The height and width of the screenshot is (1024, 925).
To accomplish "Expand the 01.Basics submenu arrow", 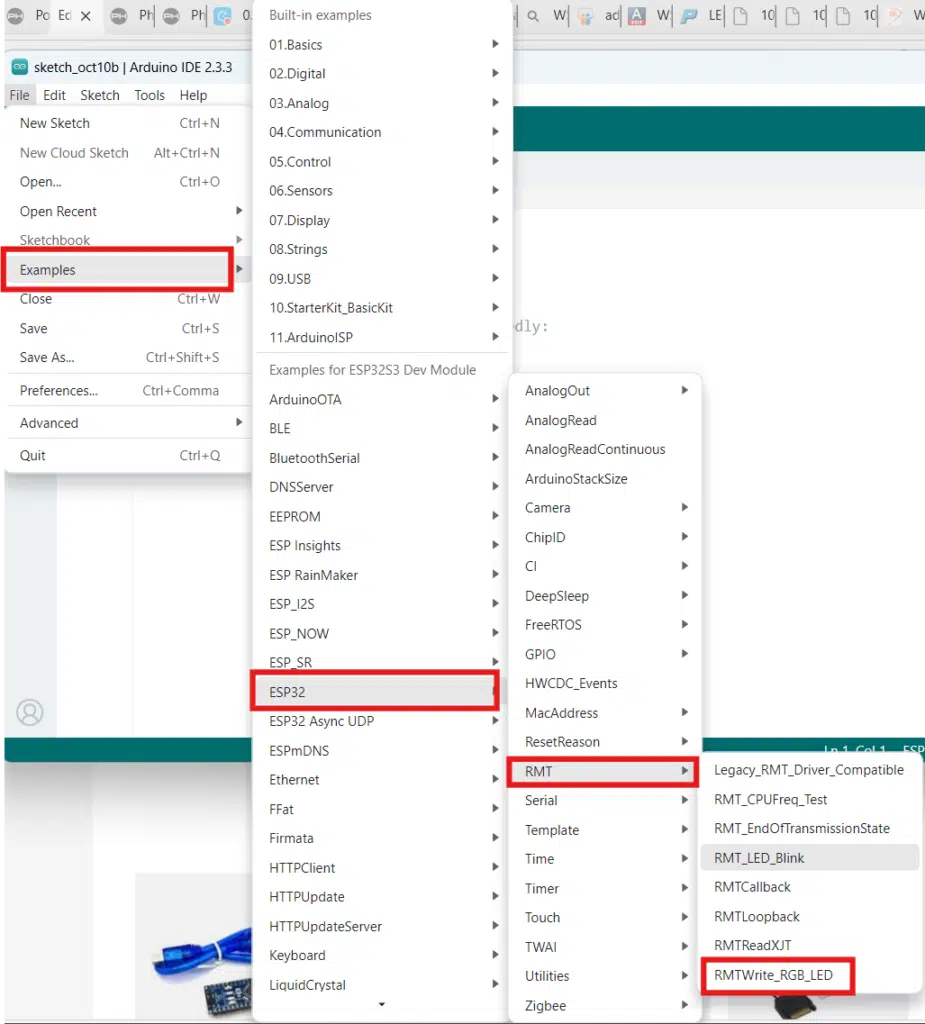I will pos(495,44).
